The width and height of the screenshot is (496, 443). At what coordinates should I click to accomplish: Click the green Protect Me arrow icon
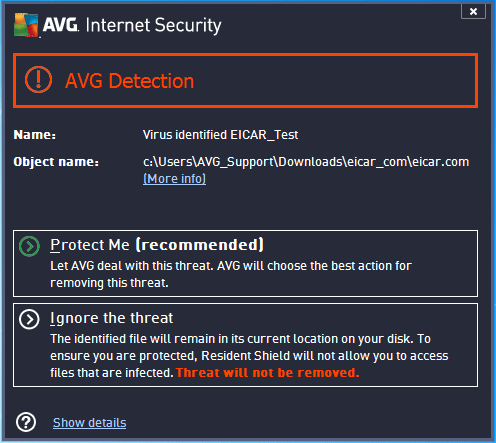[29, 246]
